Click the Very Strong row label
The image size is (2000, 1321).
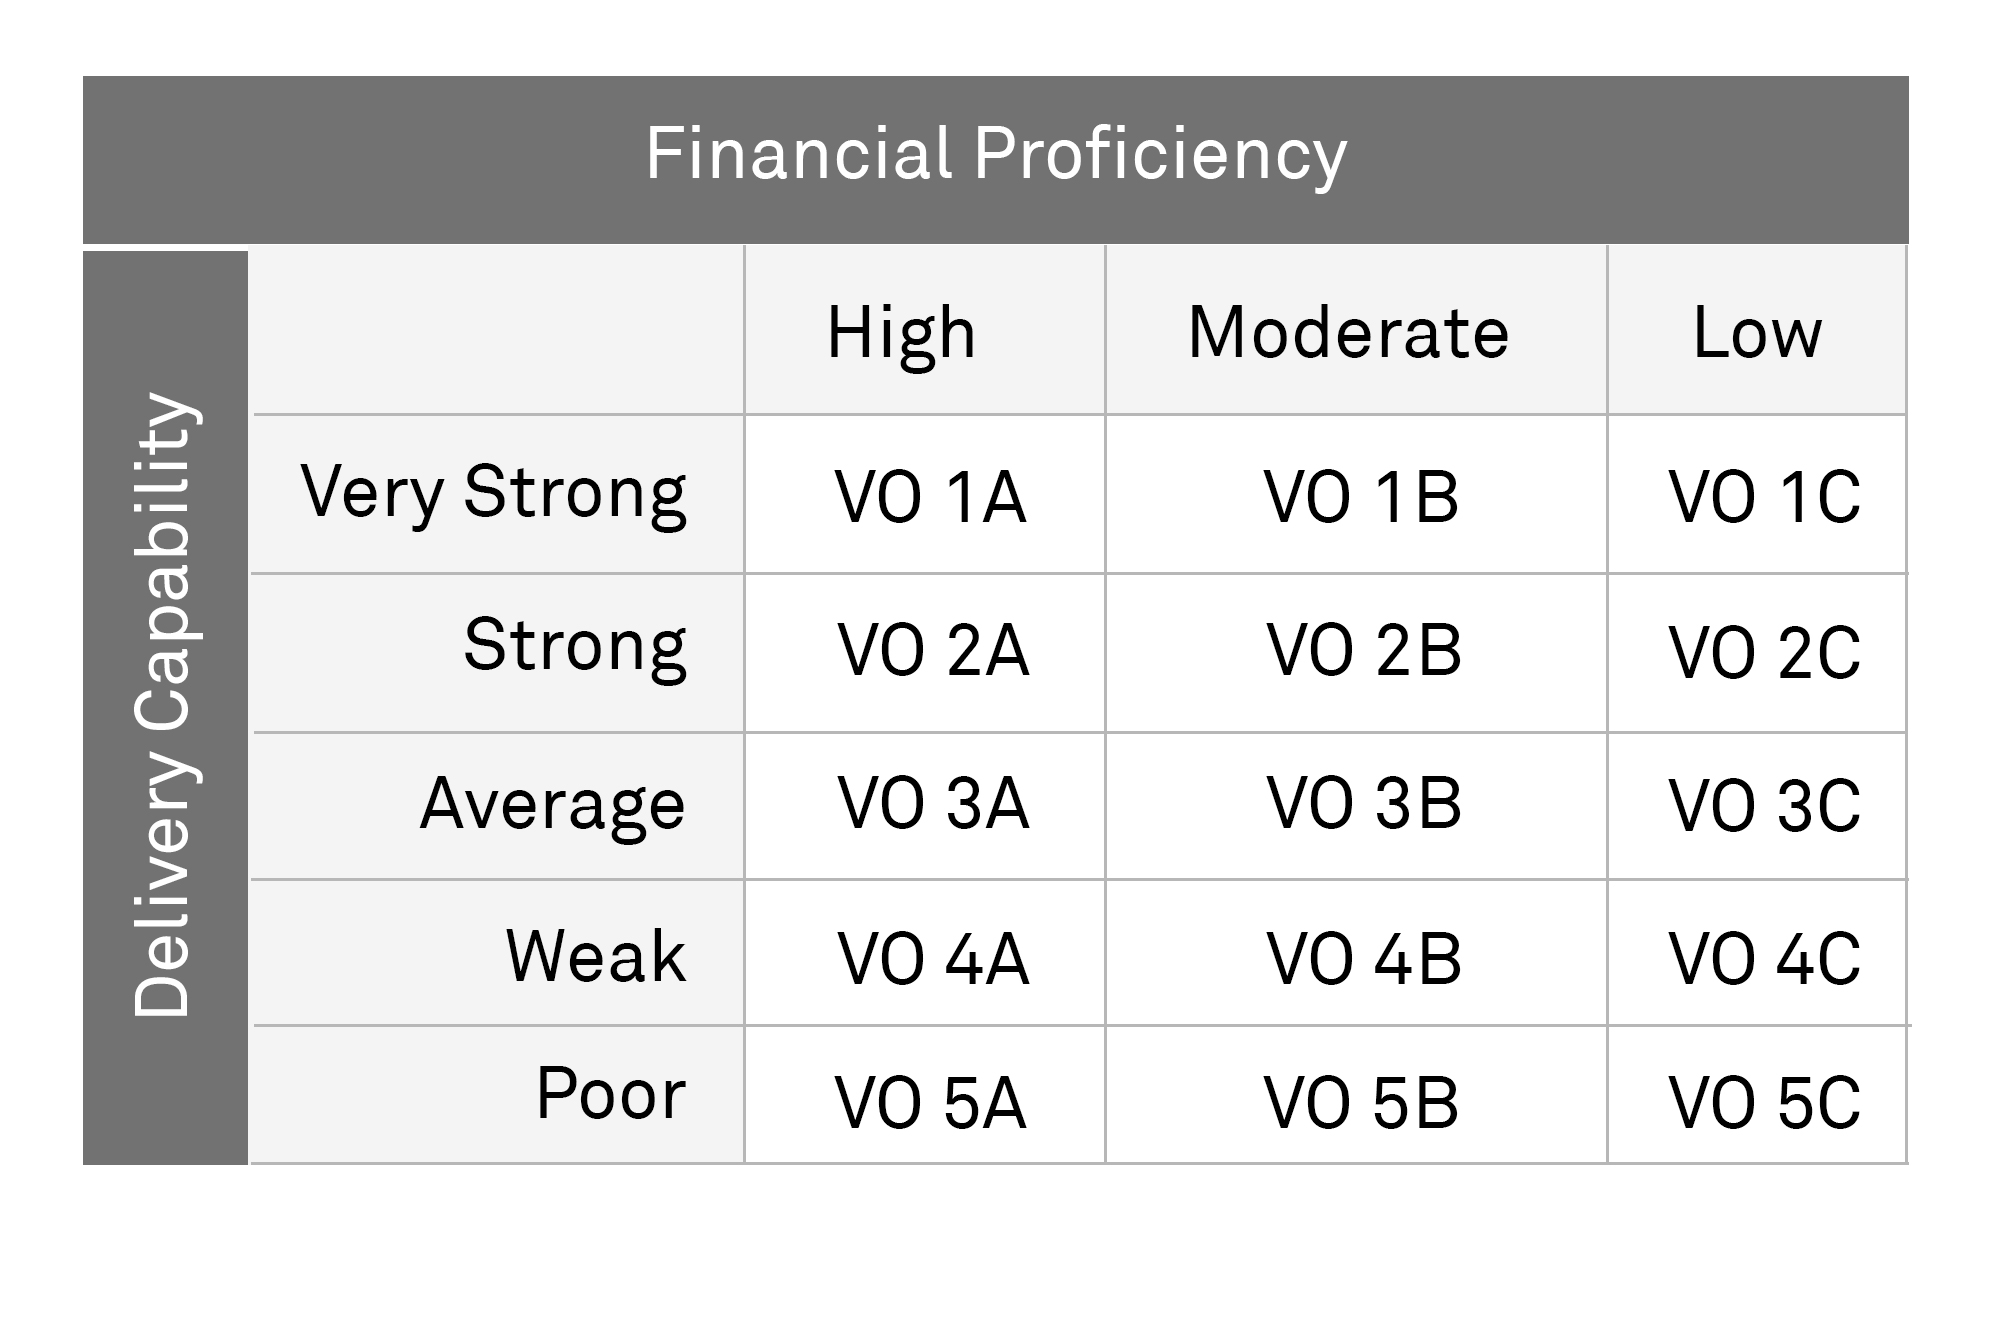(494, 493)
